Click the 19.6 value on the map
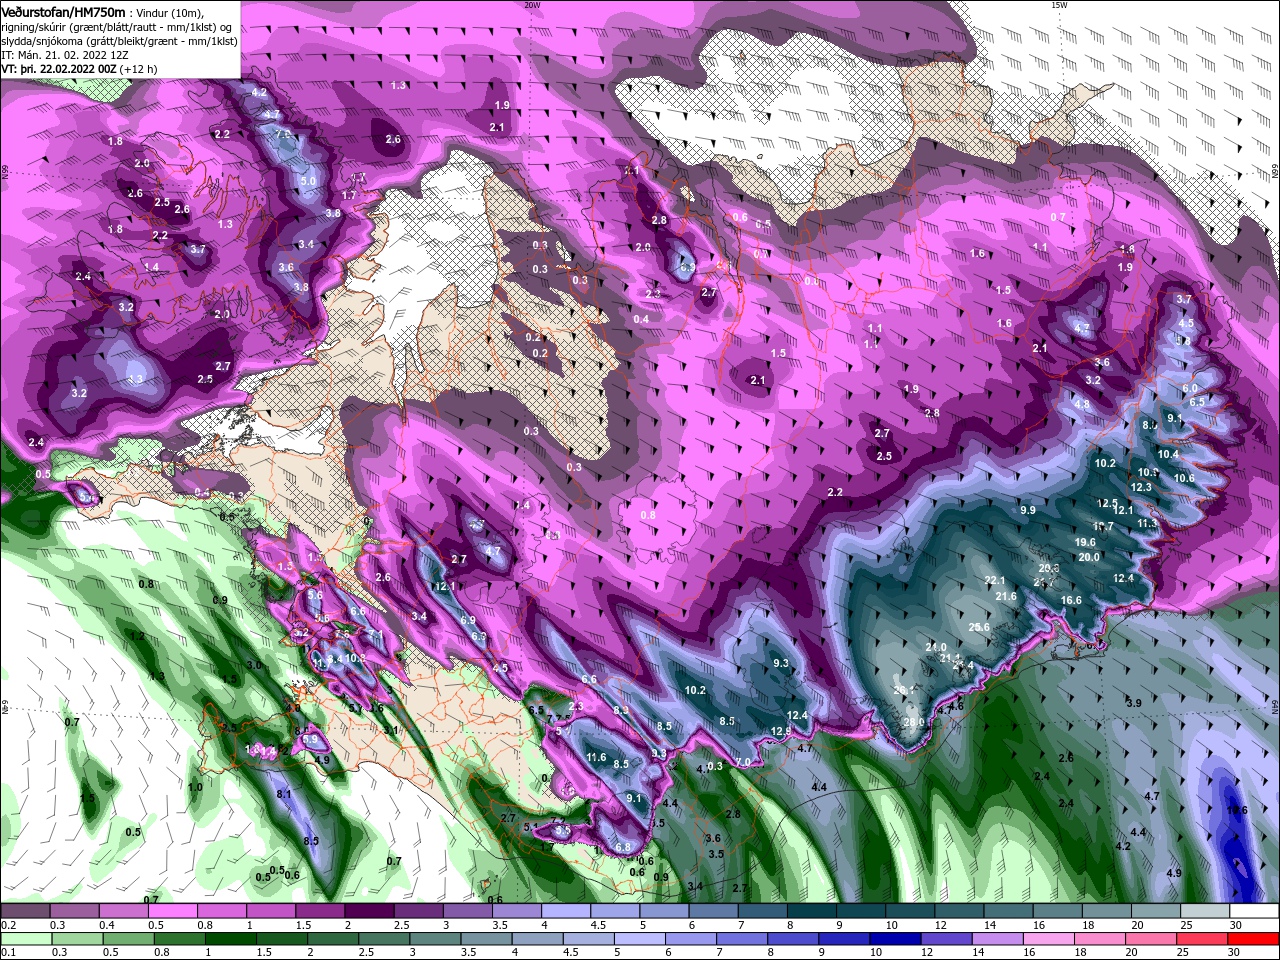The width and height of the screenshot is (1280, 960). click(1085, 542)
